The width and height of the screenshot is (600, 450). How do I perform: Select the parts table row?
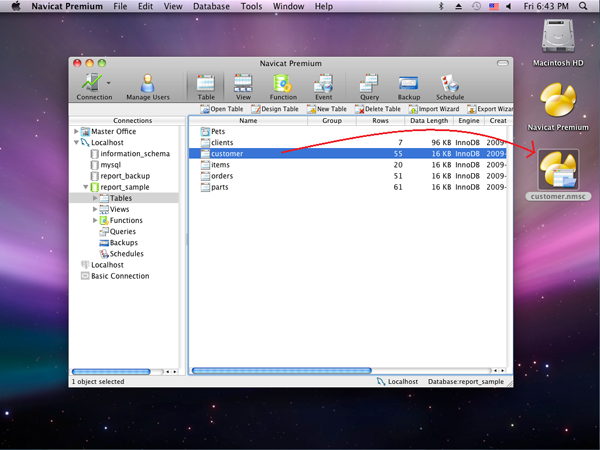(347, 187)
